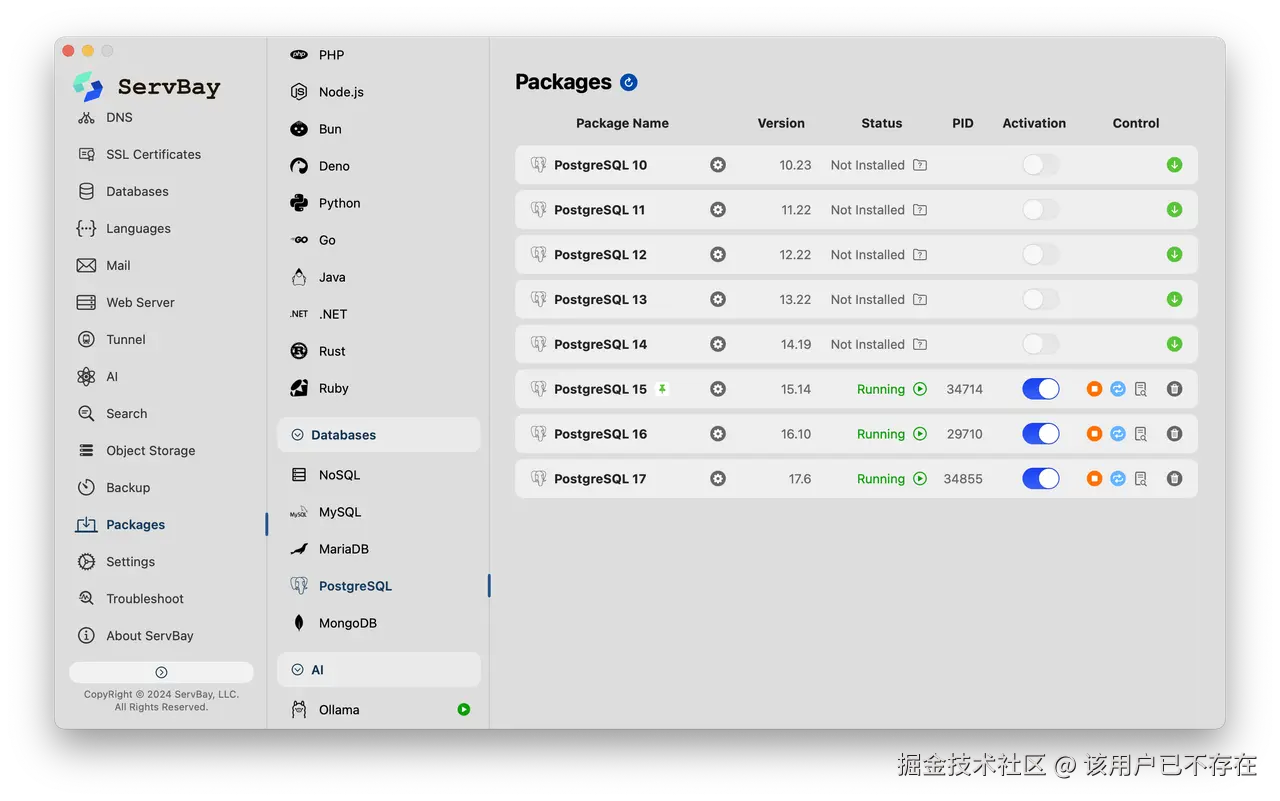Restart PostgreSQL 17 with blue reload icon
Image resolution: width=1280 pixels, height=801 pixels.
[x=1118, y=479]
